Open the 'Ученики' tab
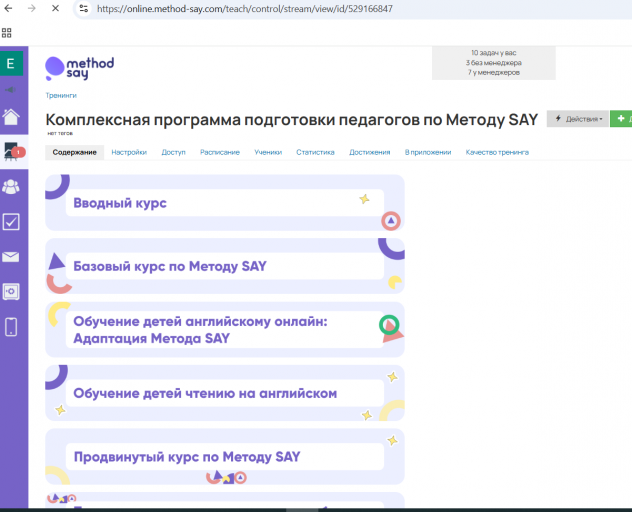Viewport: 632px width, 512px height. tap(268, 152)
